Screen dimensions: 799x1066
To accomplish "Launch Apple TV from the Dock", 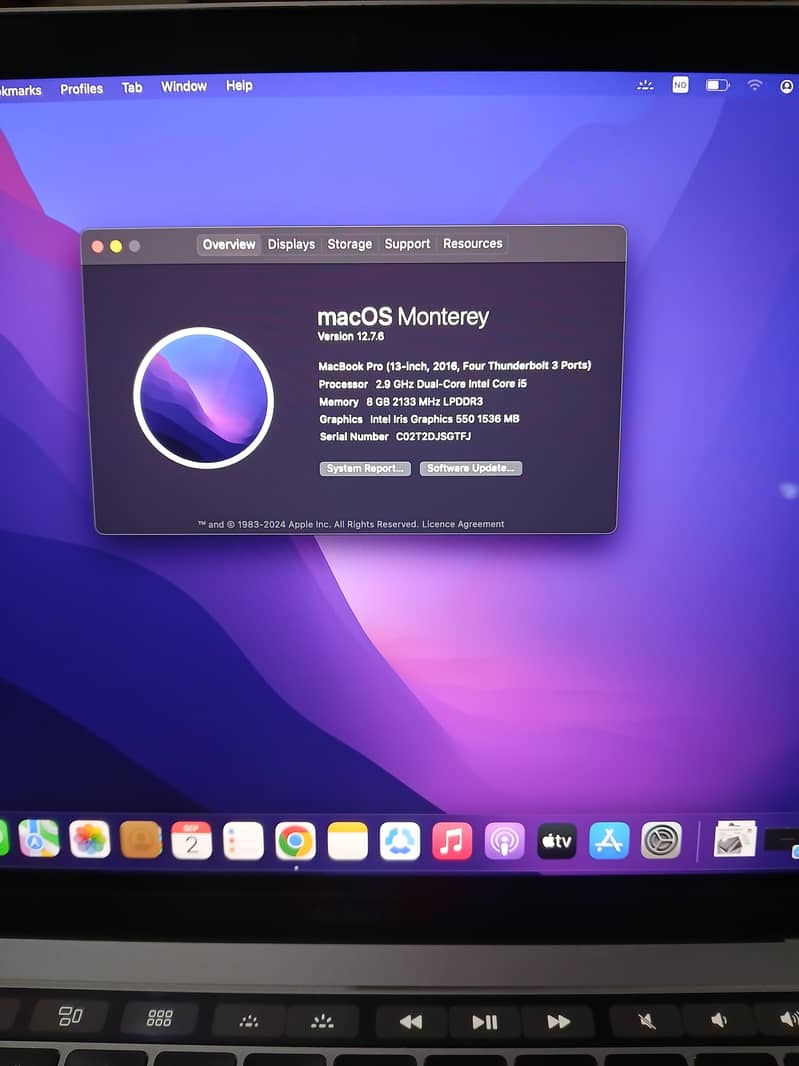I will [557, 841].
